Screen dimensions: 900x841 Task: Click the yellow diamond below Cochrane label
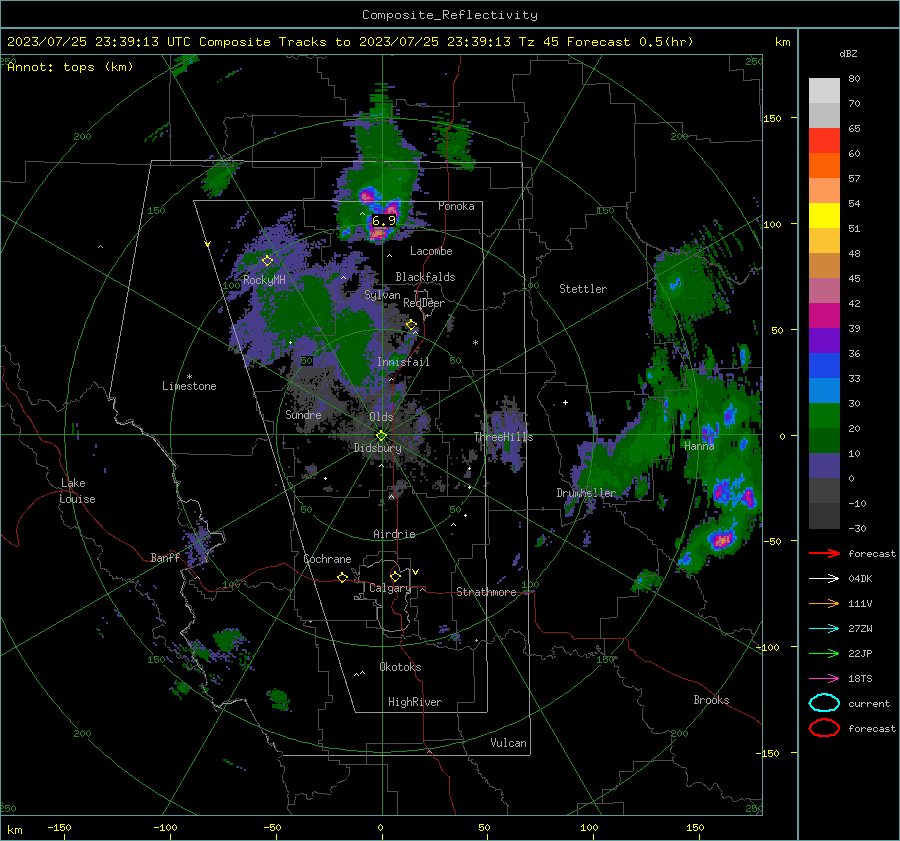(343, 577)
